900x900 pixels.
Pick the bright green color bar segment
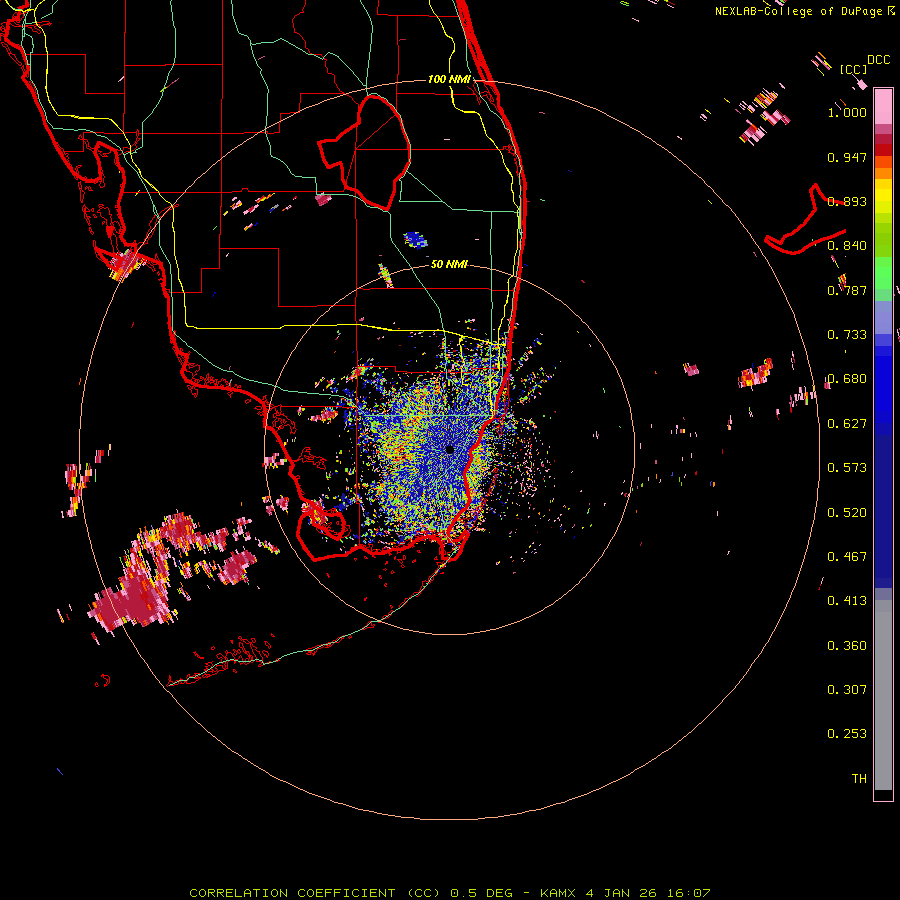click(883, 273)
